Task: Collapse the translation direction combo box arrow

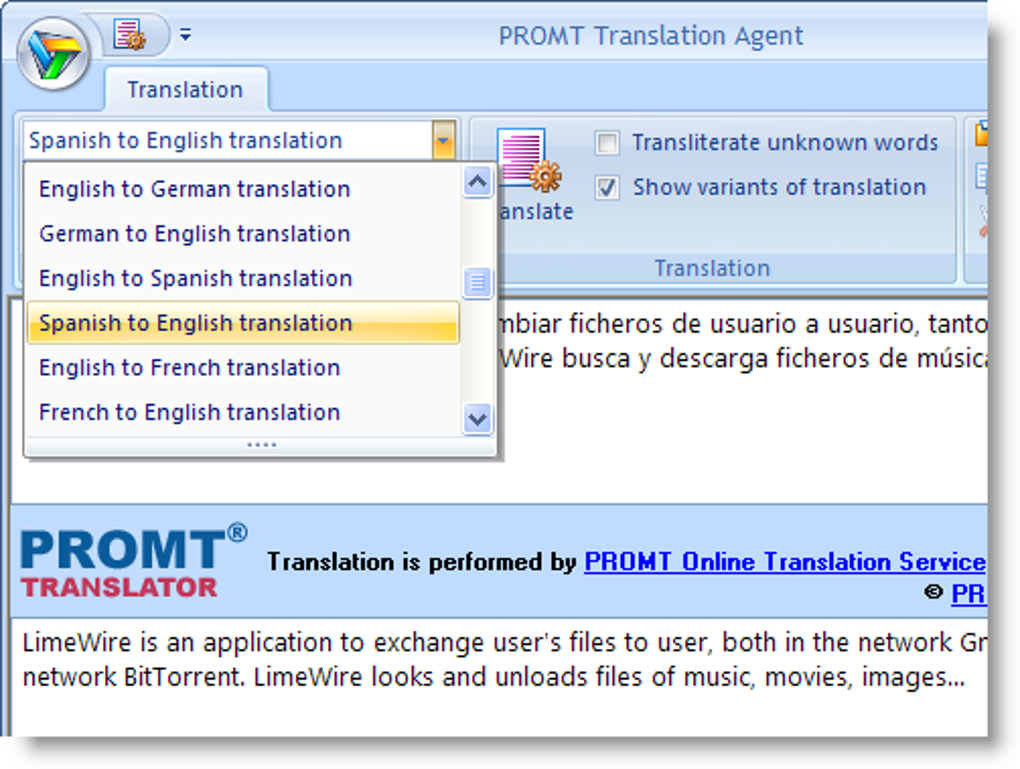Action: point(444,140)
